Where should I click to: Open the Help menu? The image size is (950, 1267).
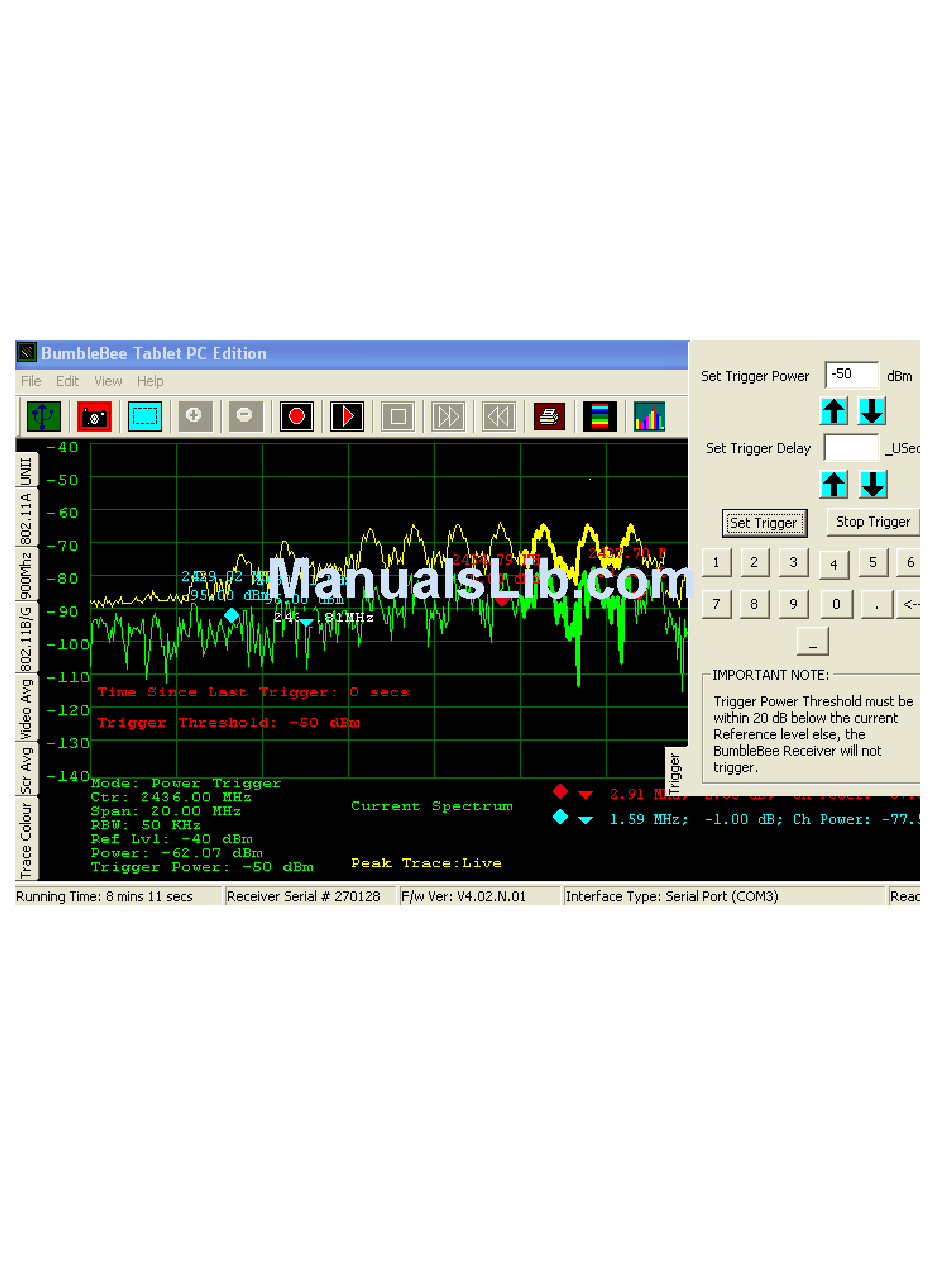(x=150, y=381)
